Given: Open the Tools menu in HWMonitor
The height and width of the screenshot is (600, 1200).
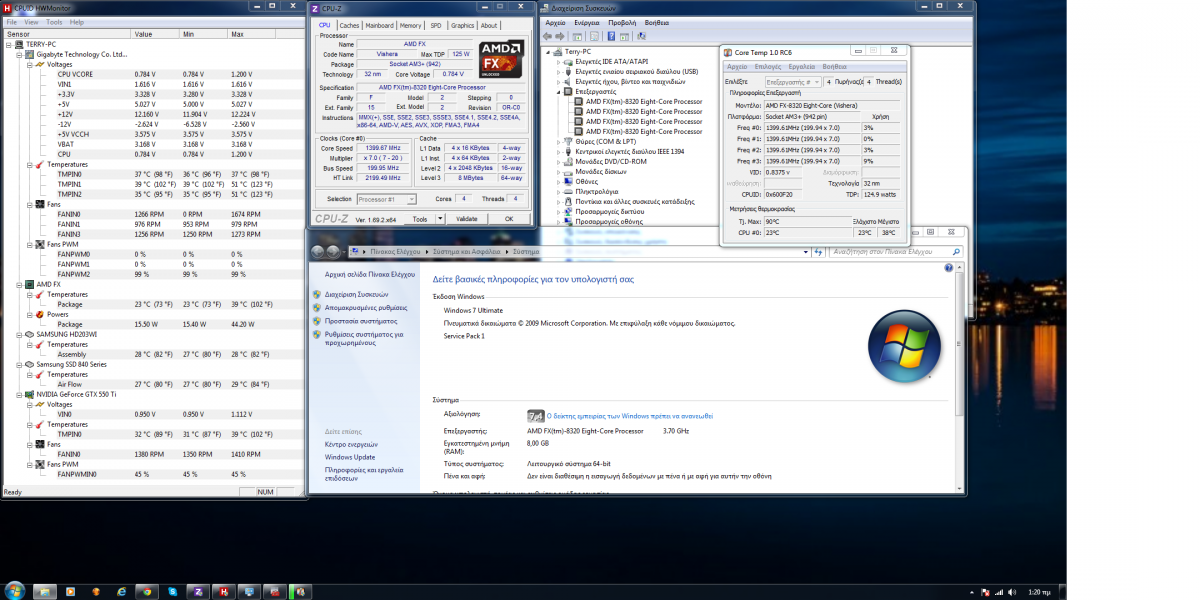Looking at the screenshot, I should (53, 21).
